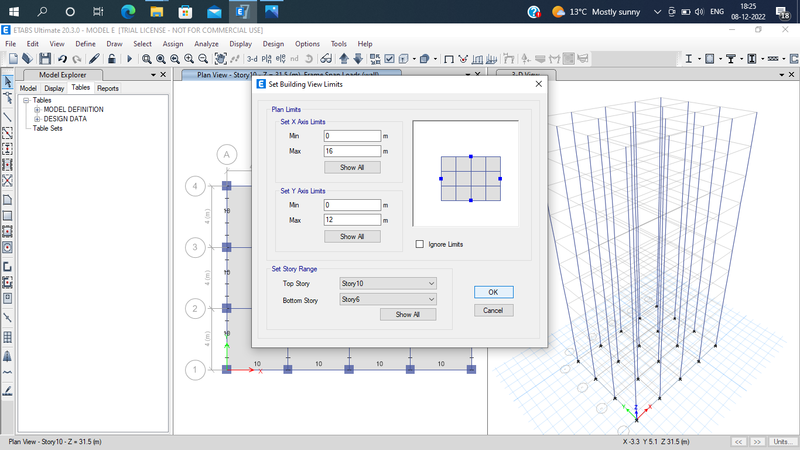Click Cancel in Set Building View Limits
The width and height of the screenshot is (800, 450).
pyautogui.click(x=493, y=310)
